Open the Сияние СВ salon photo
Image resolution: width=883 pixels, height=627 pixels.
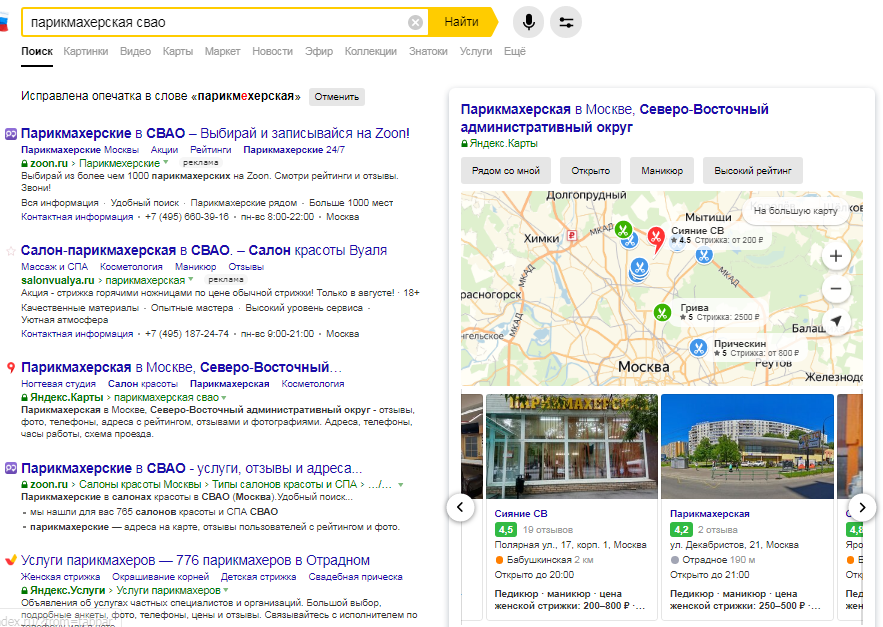tap(571, 444)
